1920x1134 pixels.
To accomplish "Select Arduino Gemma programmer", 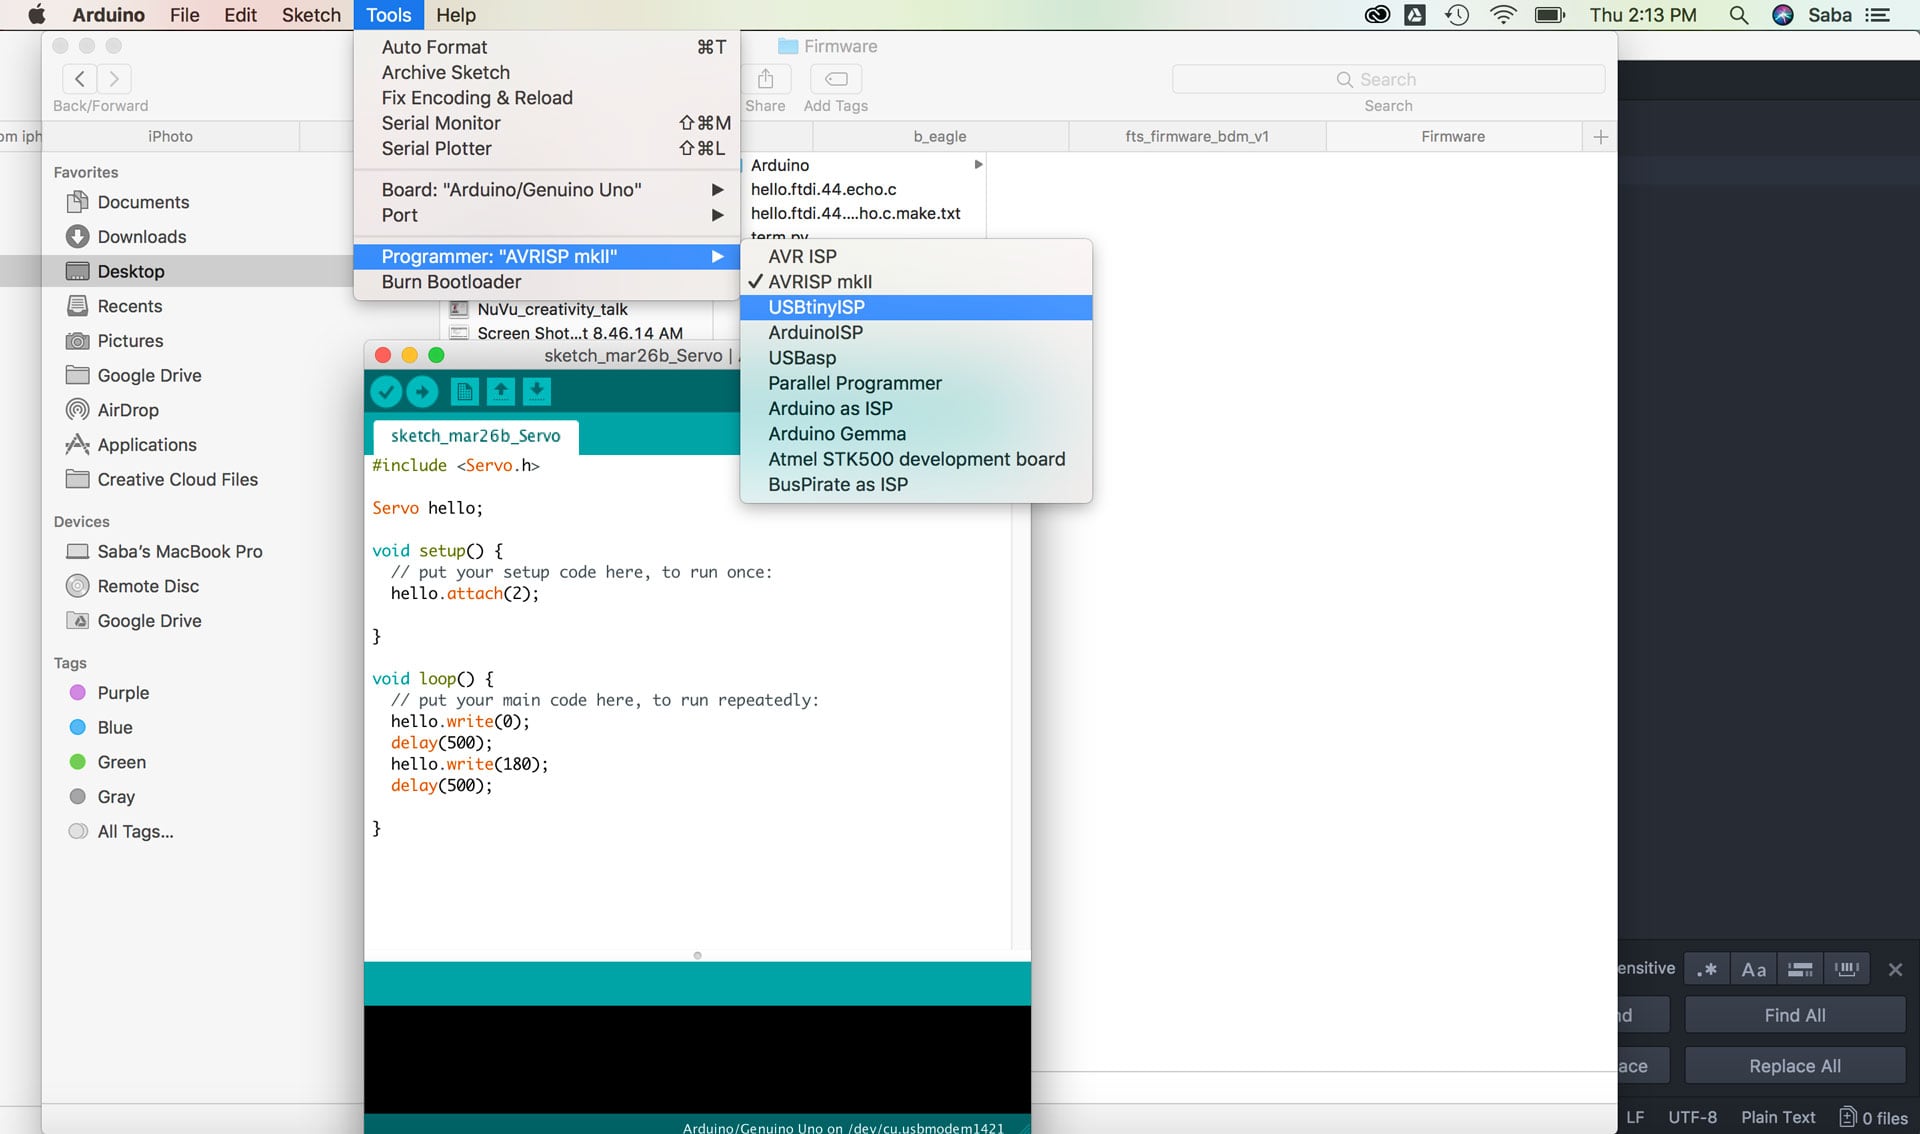I will (916, 434).
